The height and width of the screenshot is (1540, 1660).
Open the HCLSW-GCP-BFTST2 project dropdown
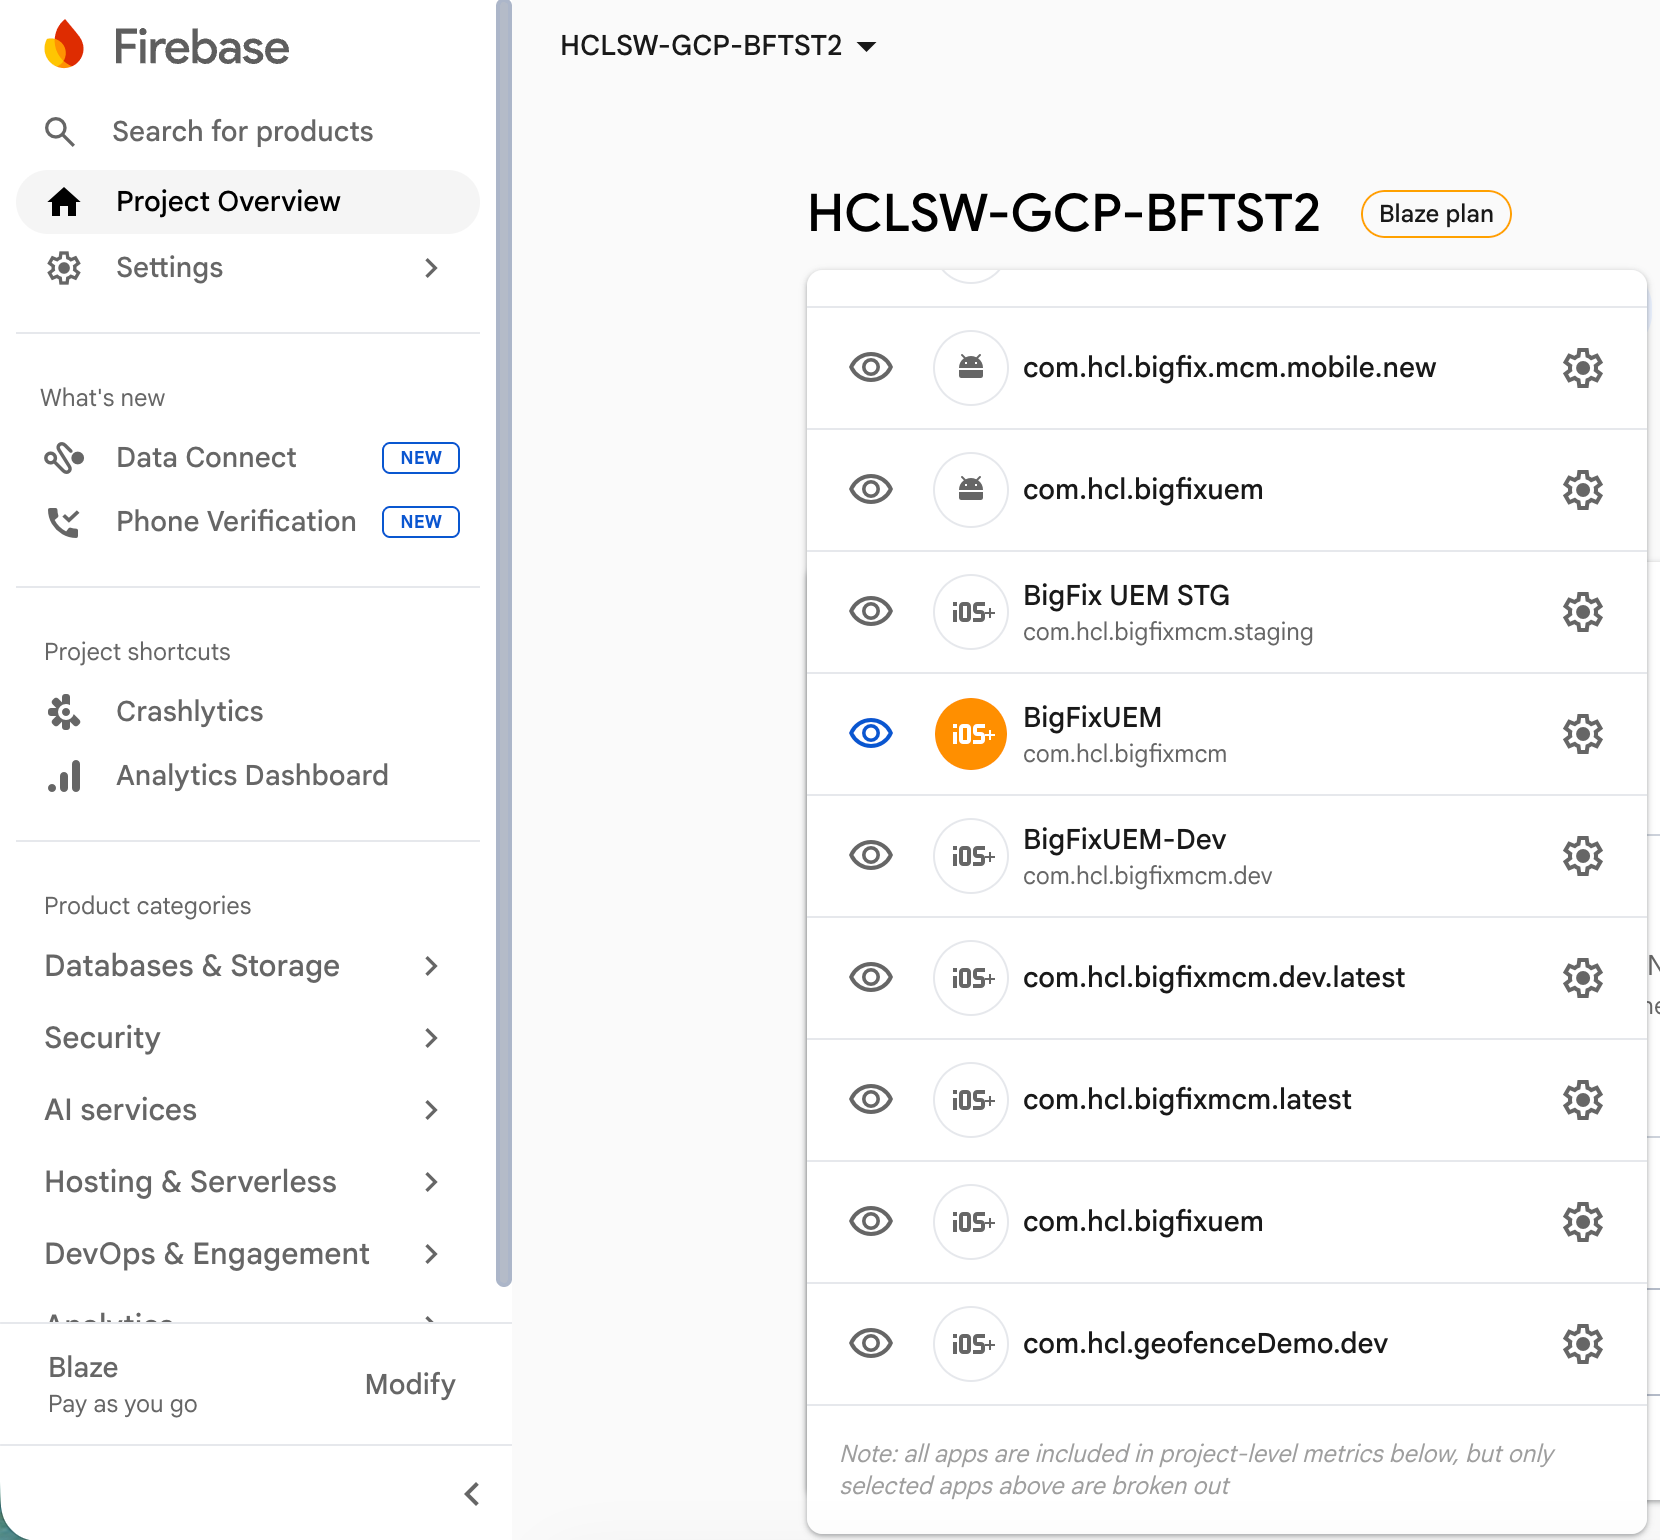[x=718, y=46]
